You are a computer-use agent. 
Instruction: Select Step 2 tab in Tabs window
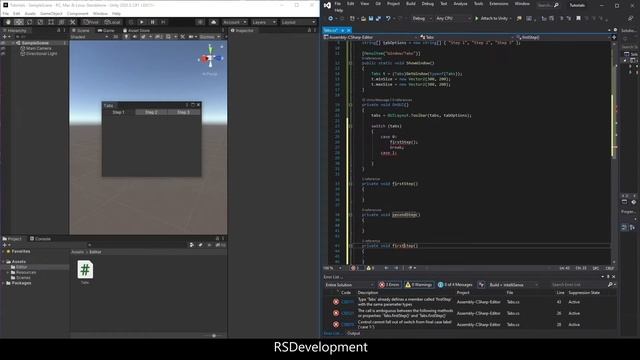click(151, 112)
